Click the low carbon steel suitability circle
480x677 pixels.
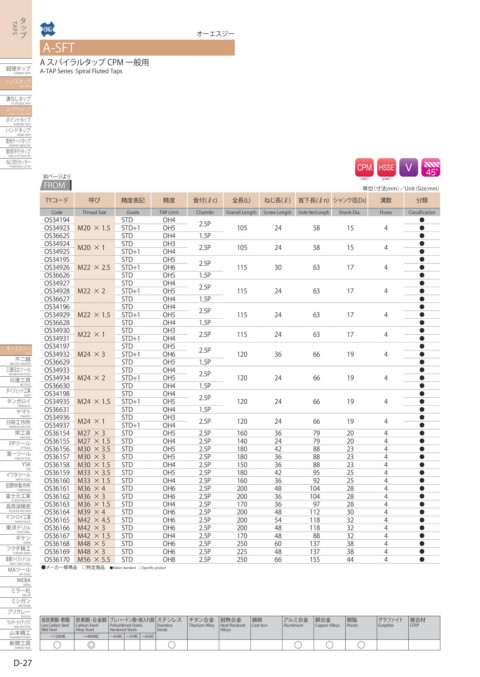coord(57,645)
